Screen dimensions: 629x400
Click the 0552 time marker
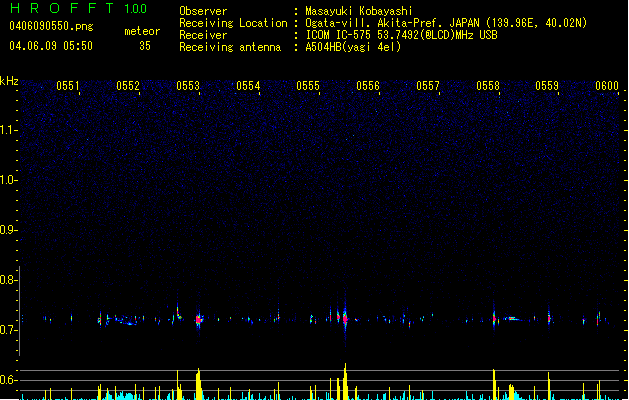pyautogui.click(x=128, y=85)
